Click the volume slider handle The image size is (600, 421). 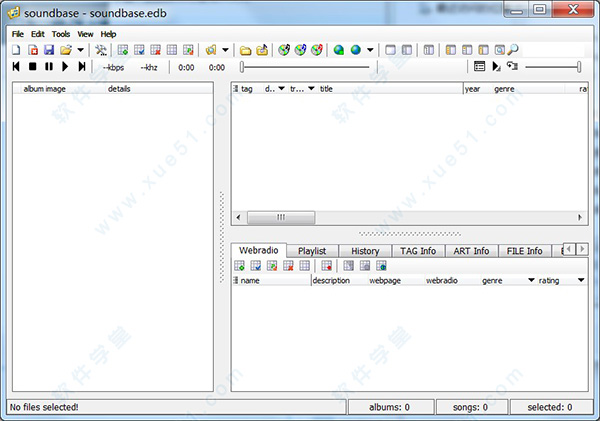579,67
